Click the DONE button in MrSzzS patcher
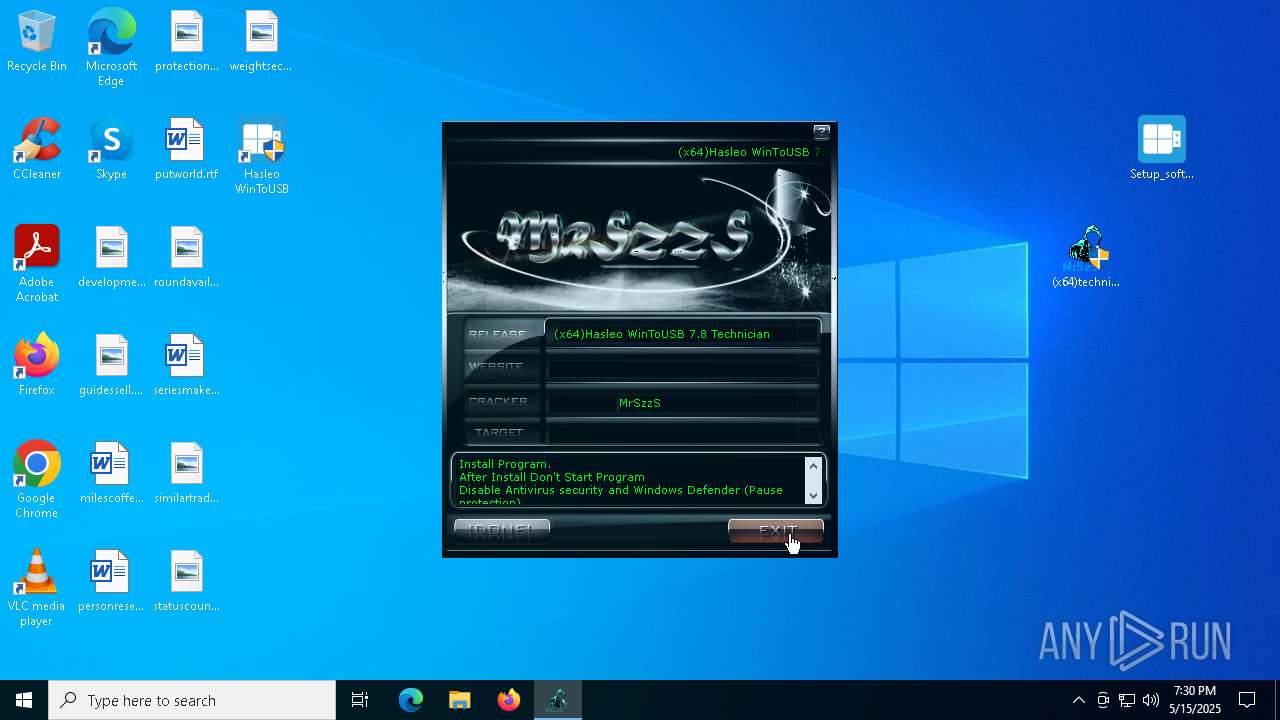 (x=502, y=531)
